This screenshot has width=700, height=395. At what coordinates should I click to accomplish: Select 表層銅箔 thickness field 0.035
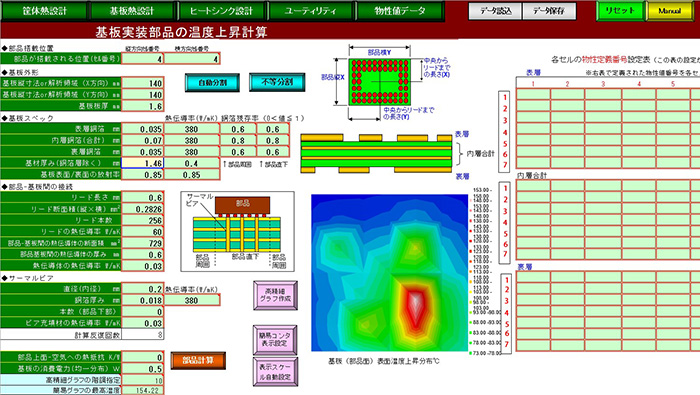142,129
